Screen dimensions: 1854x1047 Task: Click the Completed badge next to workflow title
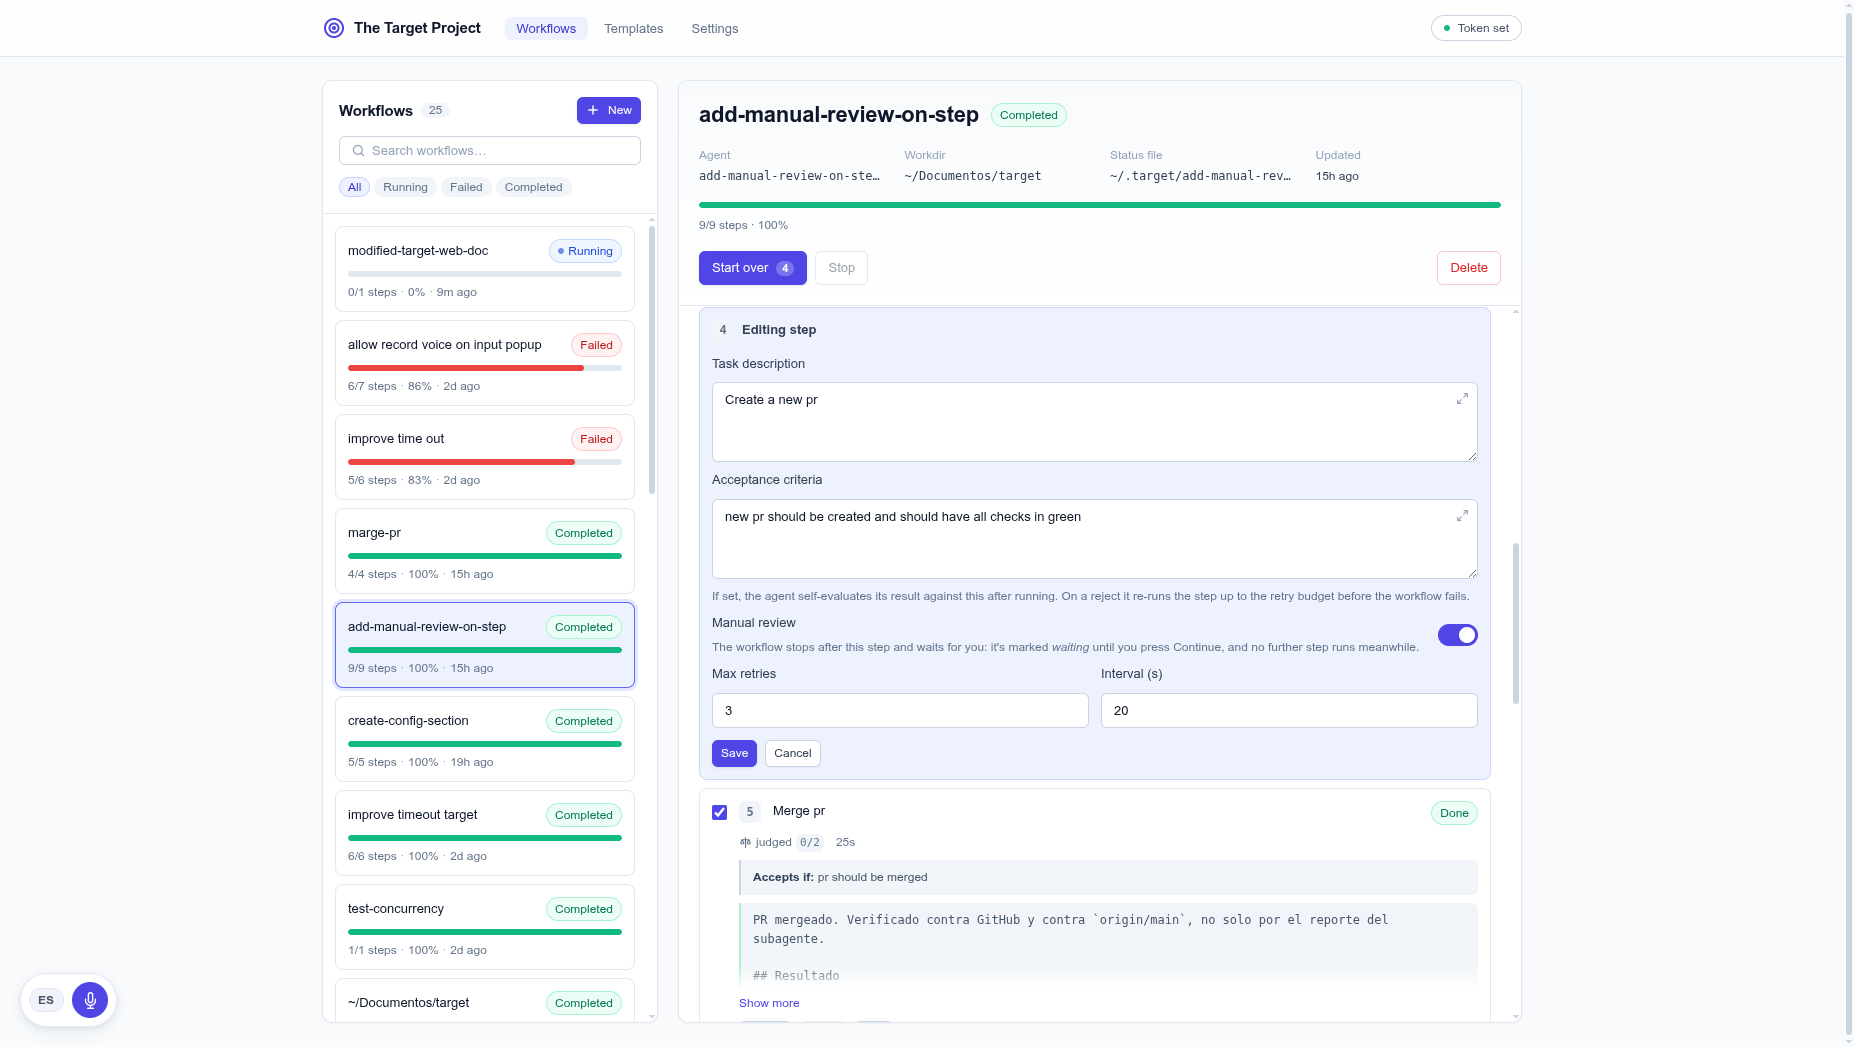[1028, 115]
